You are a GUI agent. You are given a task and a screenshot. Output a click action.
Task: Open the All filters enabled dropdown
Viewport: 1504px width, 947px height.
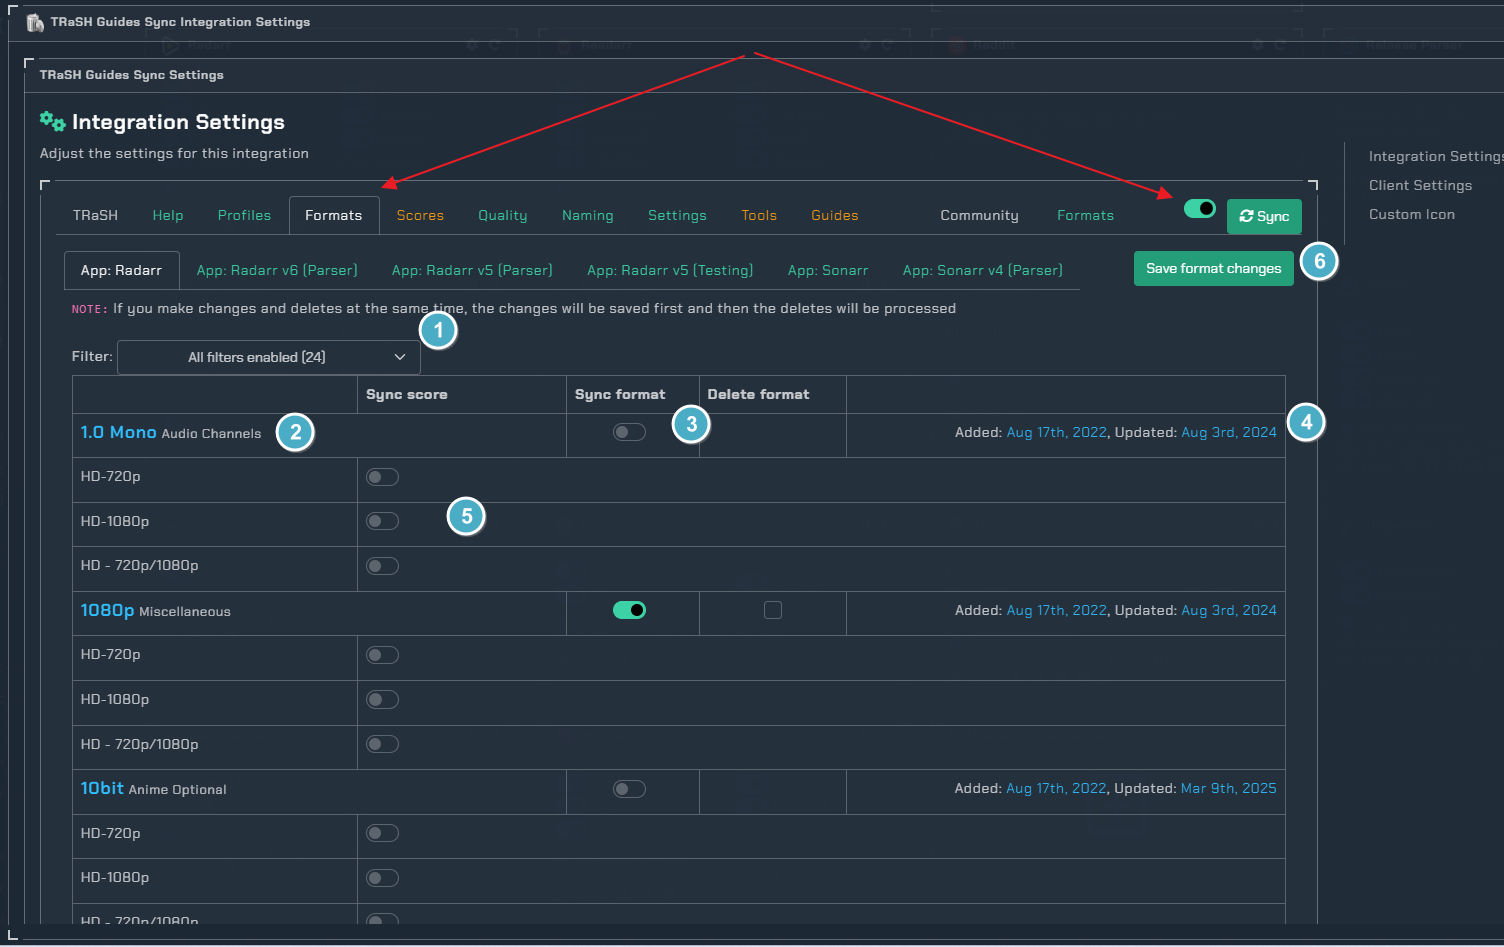pos(268,357)
